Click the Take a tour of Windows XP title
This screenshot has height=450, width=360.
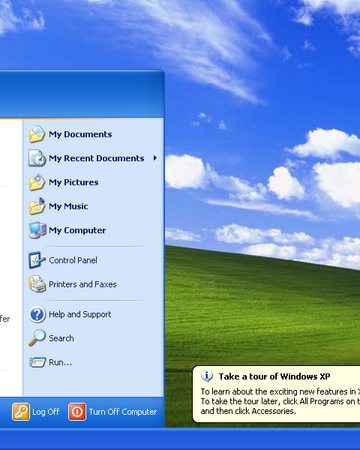274,377
